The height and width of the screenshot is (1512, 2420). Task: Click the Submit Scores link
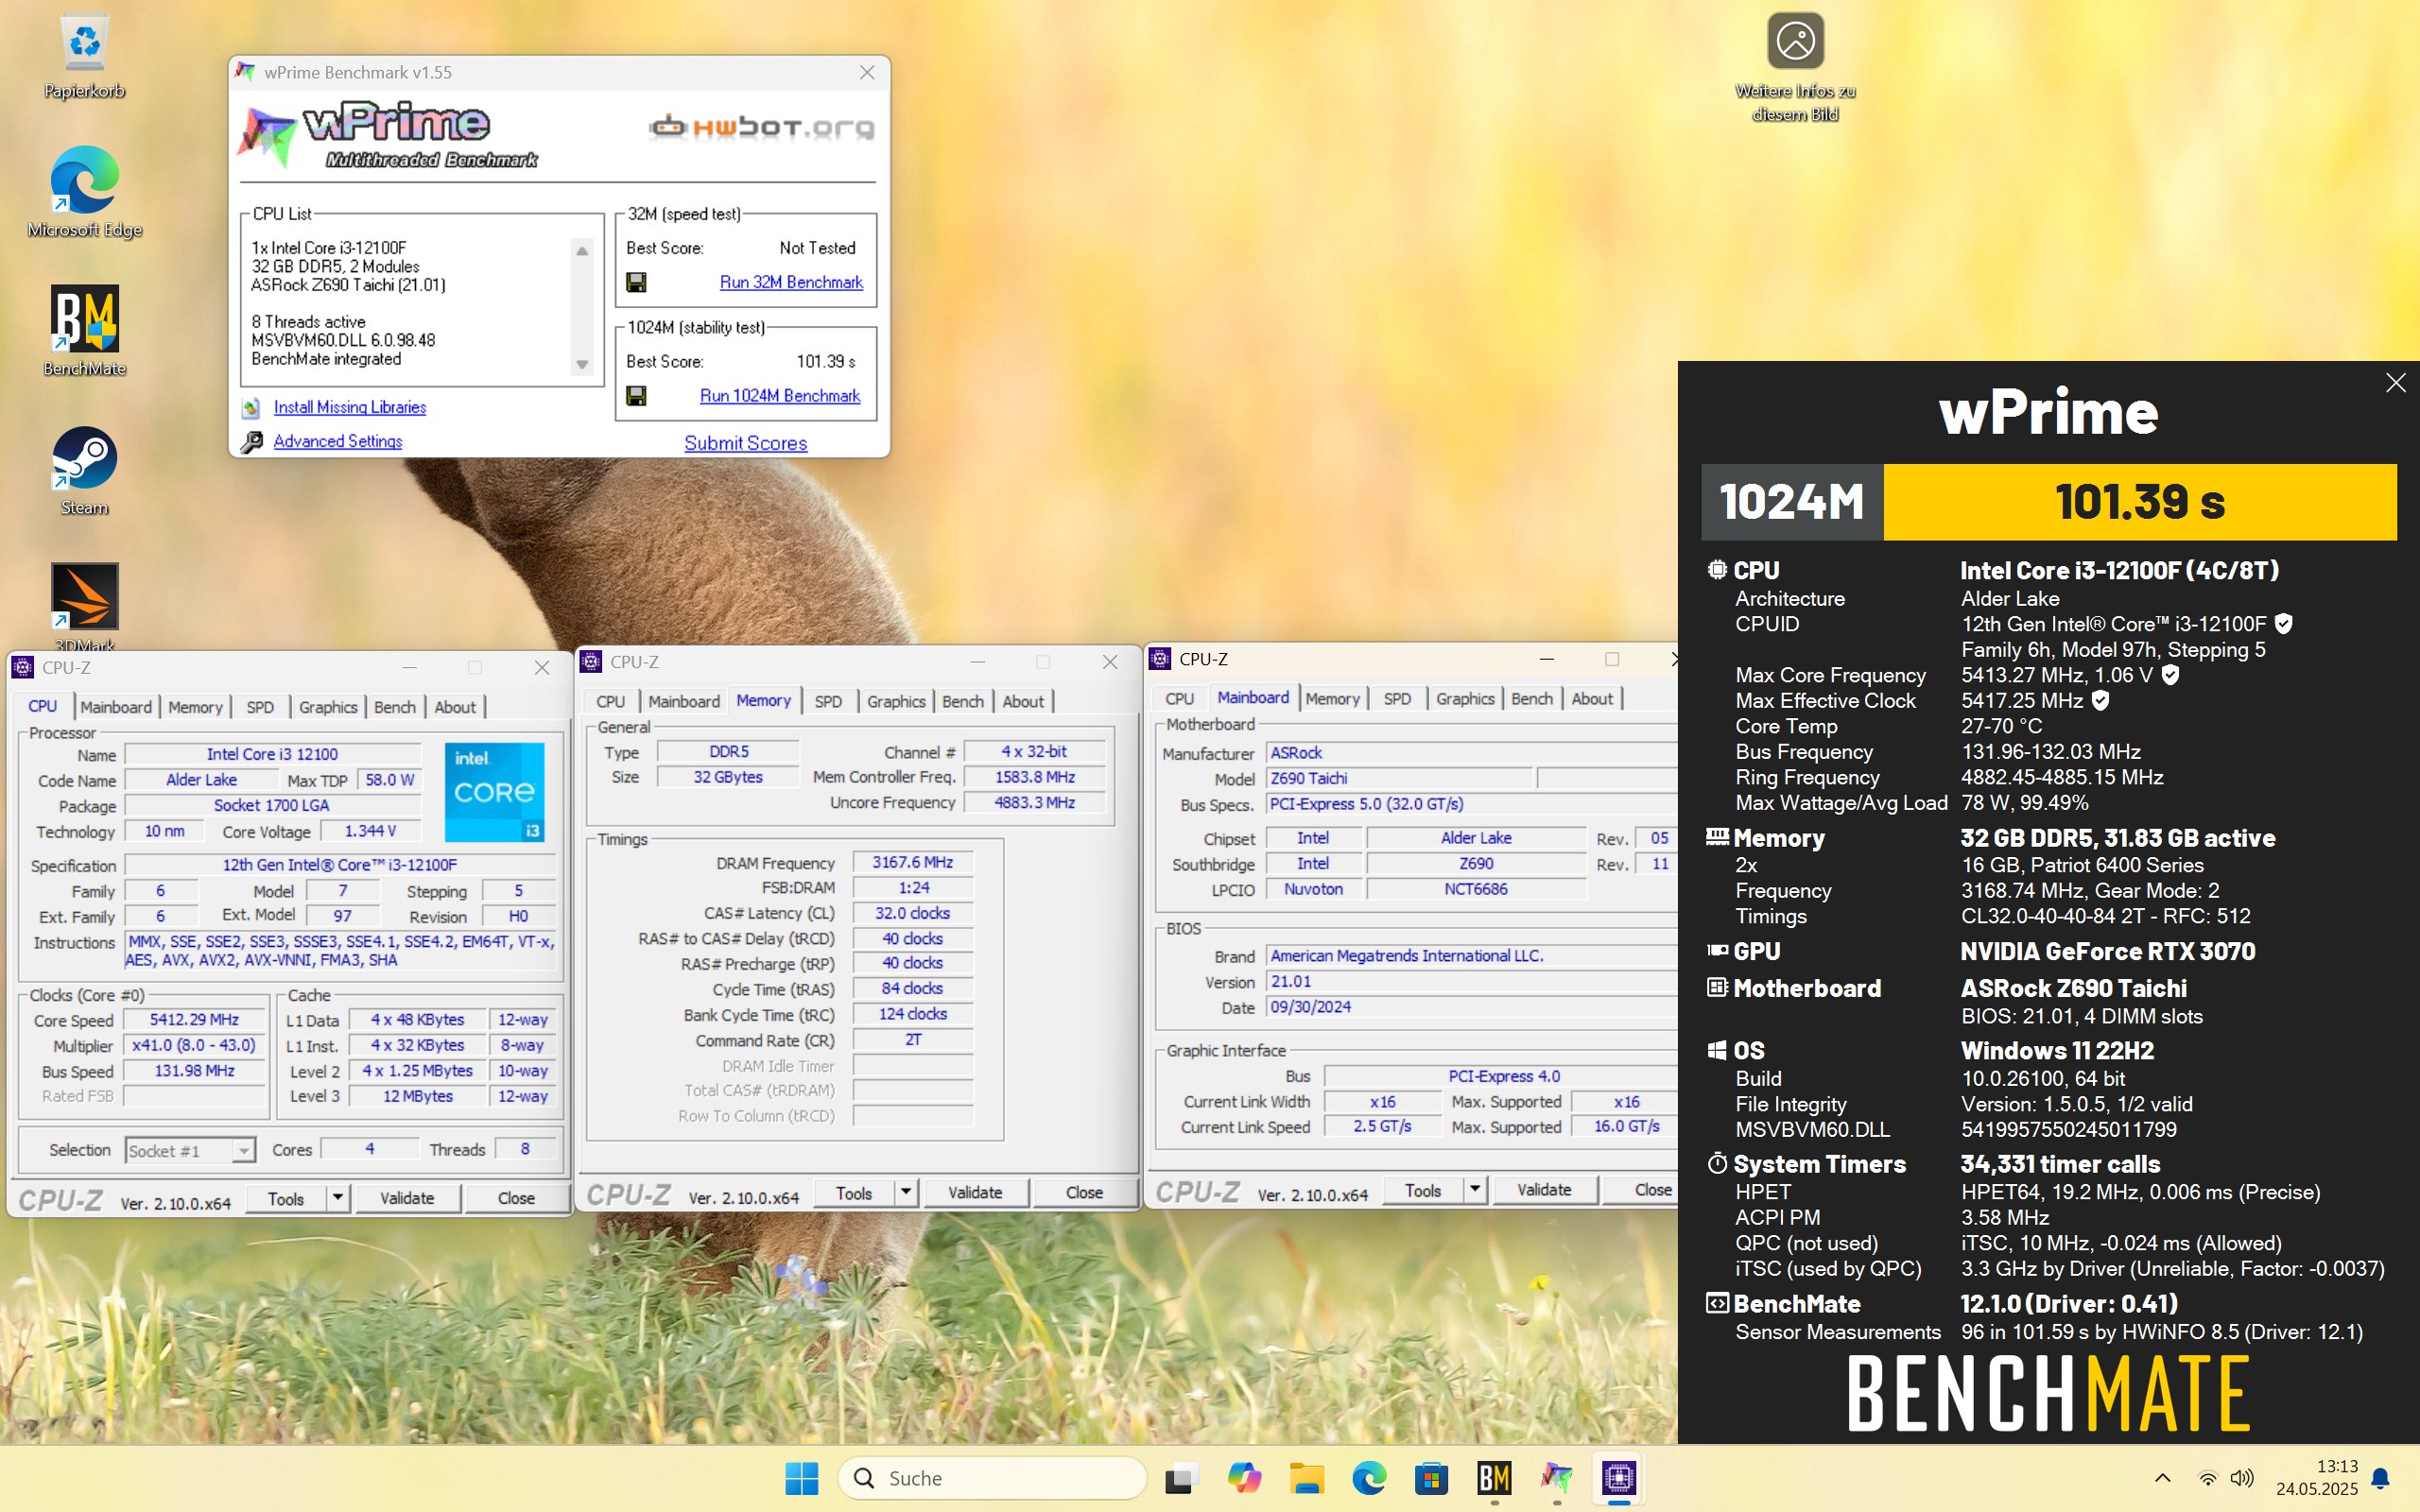pos(745,443)
